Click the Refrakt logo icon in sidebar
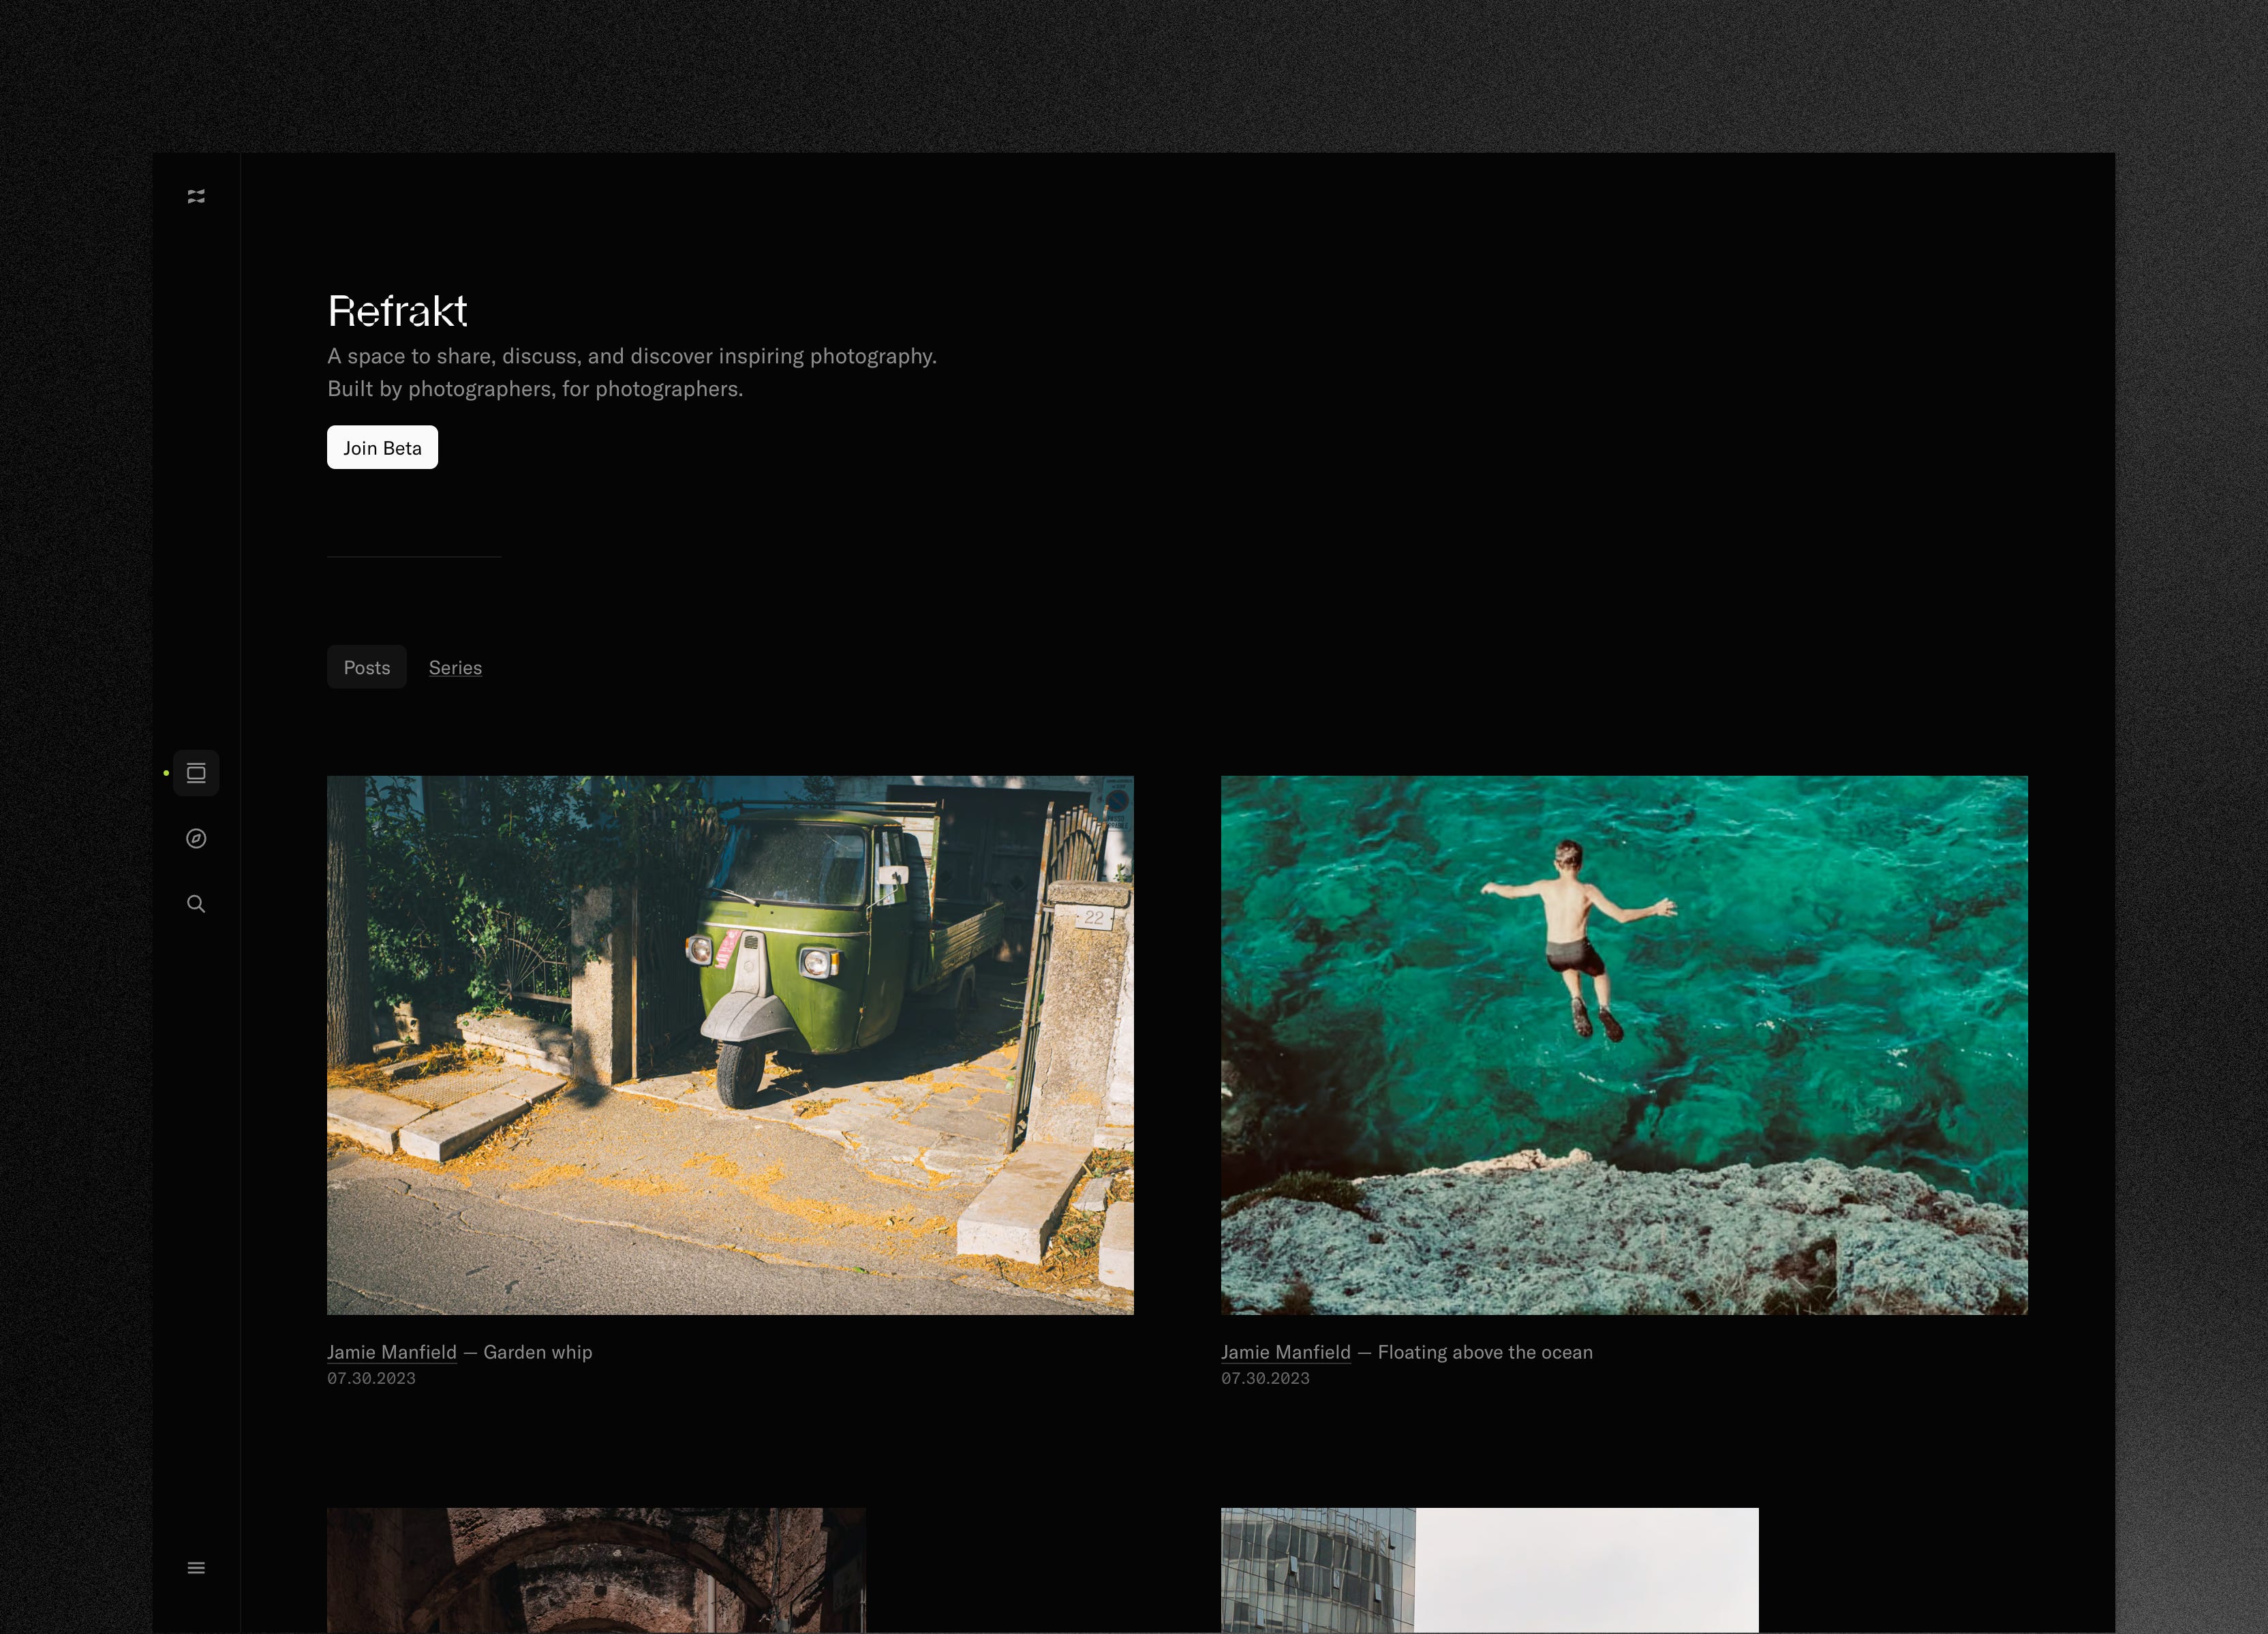The height and width of the screenshot is (1634, 2268). (196, 196)
